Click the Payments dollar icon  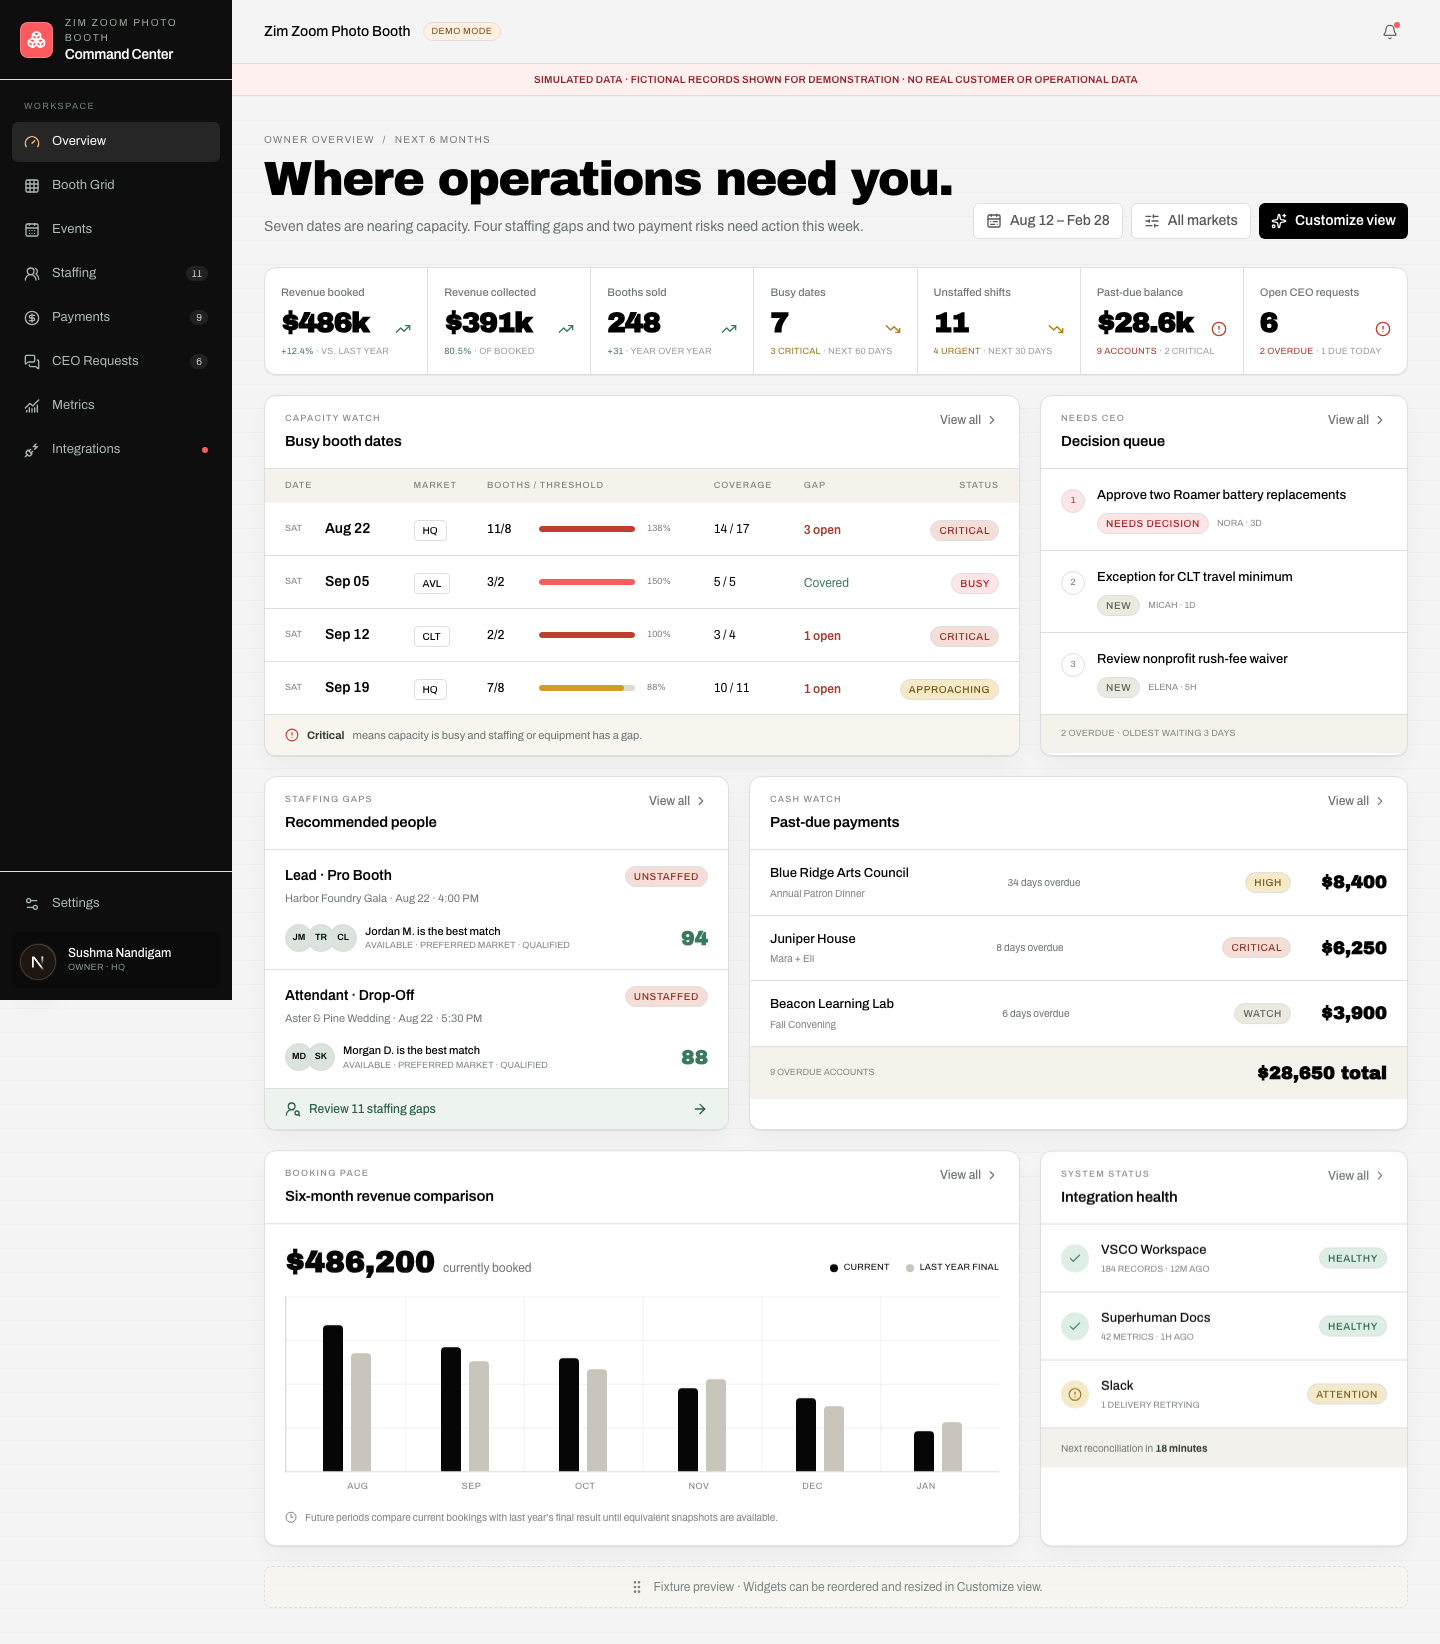coord(32,318)
